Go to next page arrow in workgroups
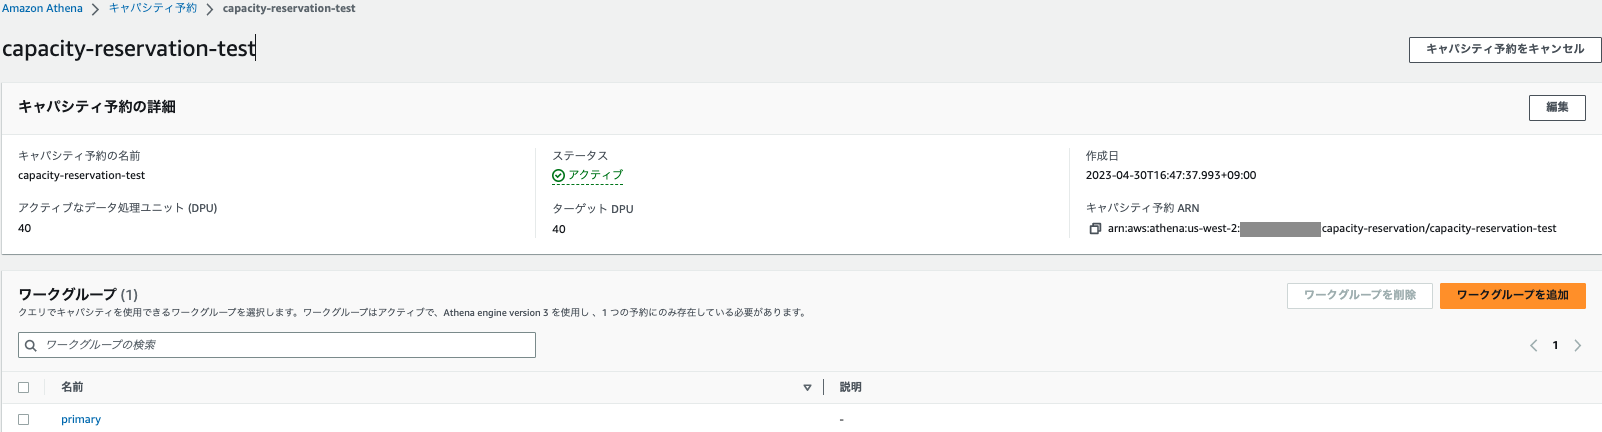 [1578, 345]
